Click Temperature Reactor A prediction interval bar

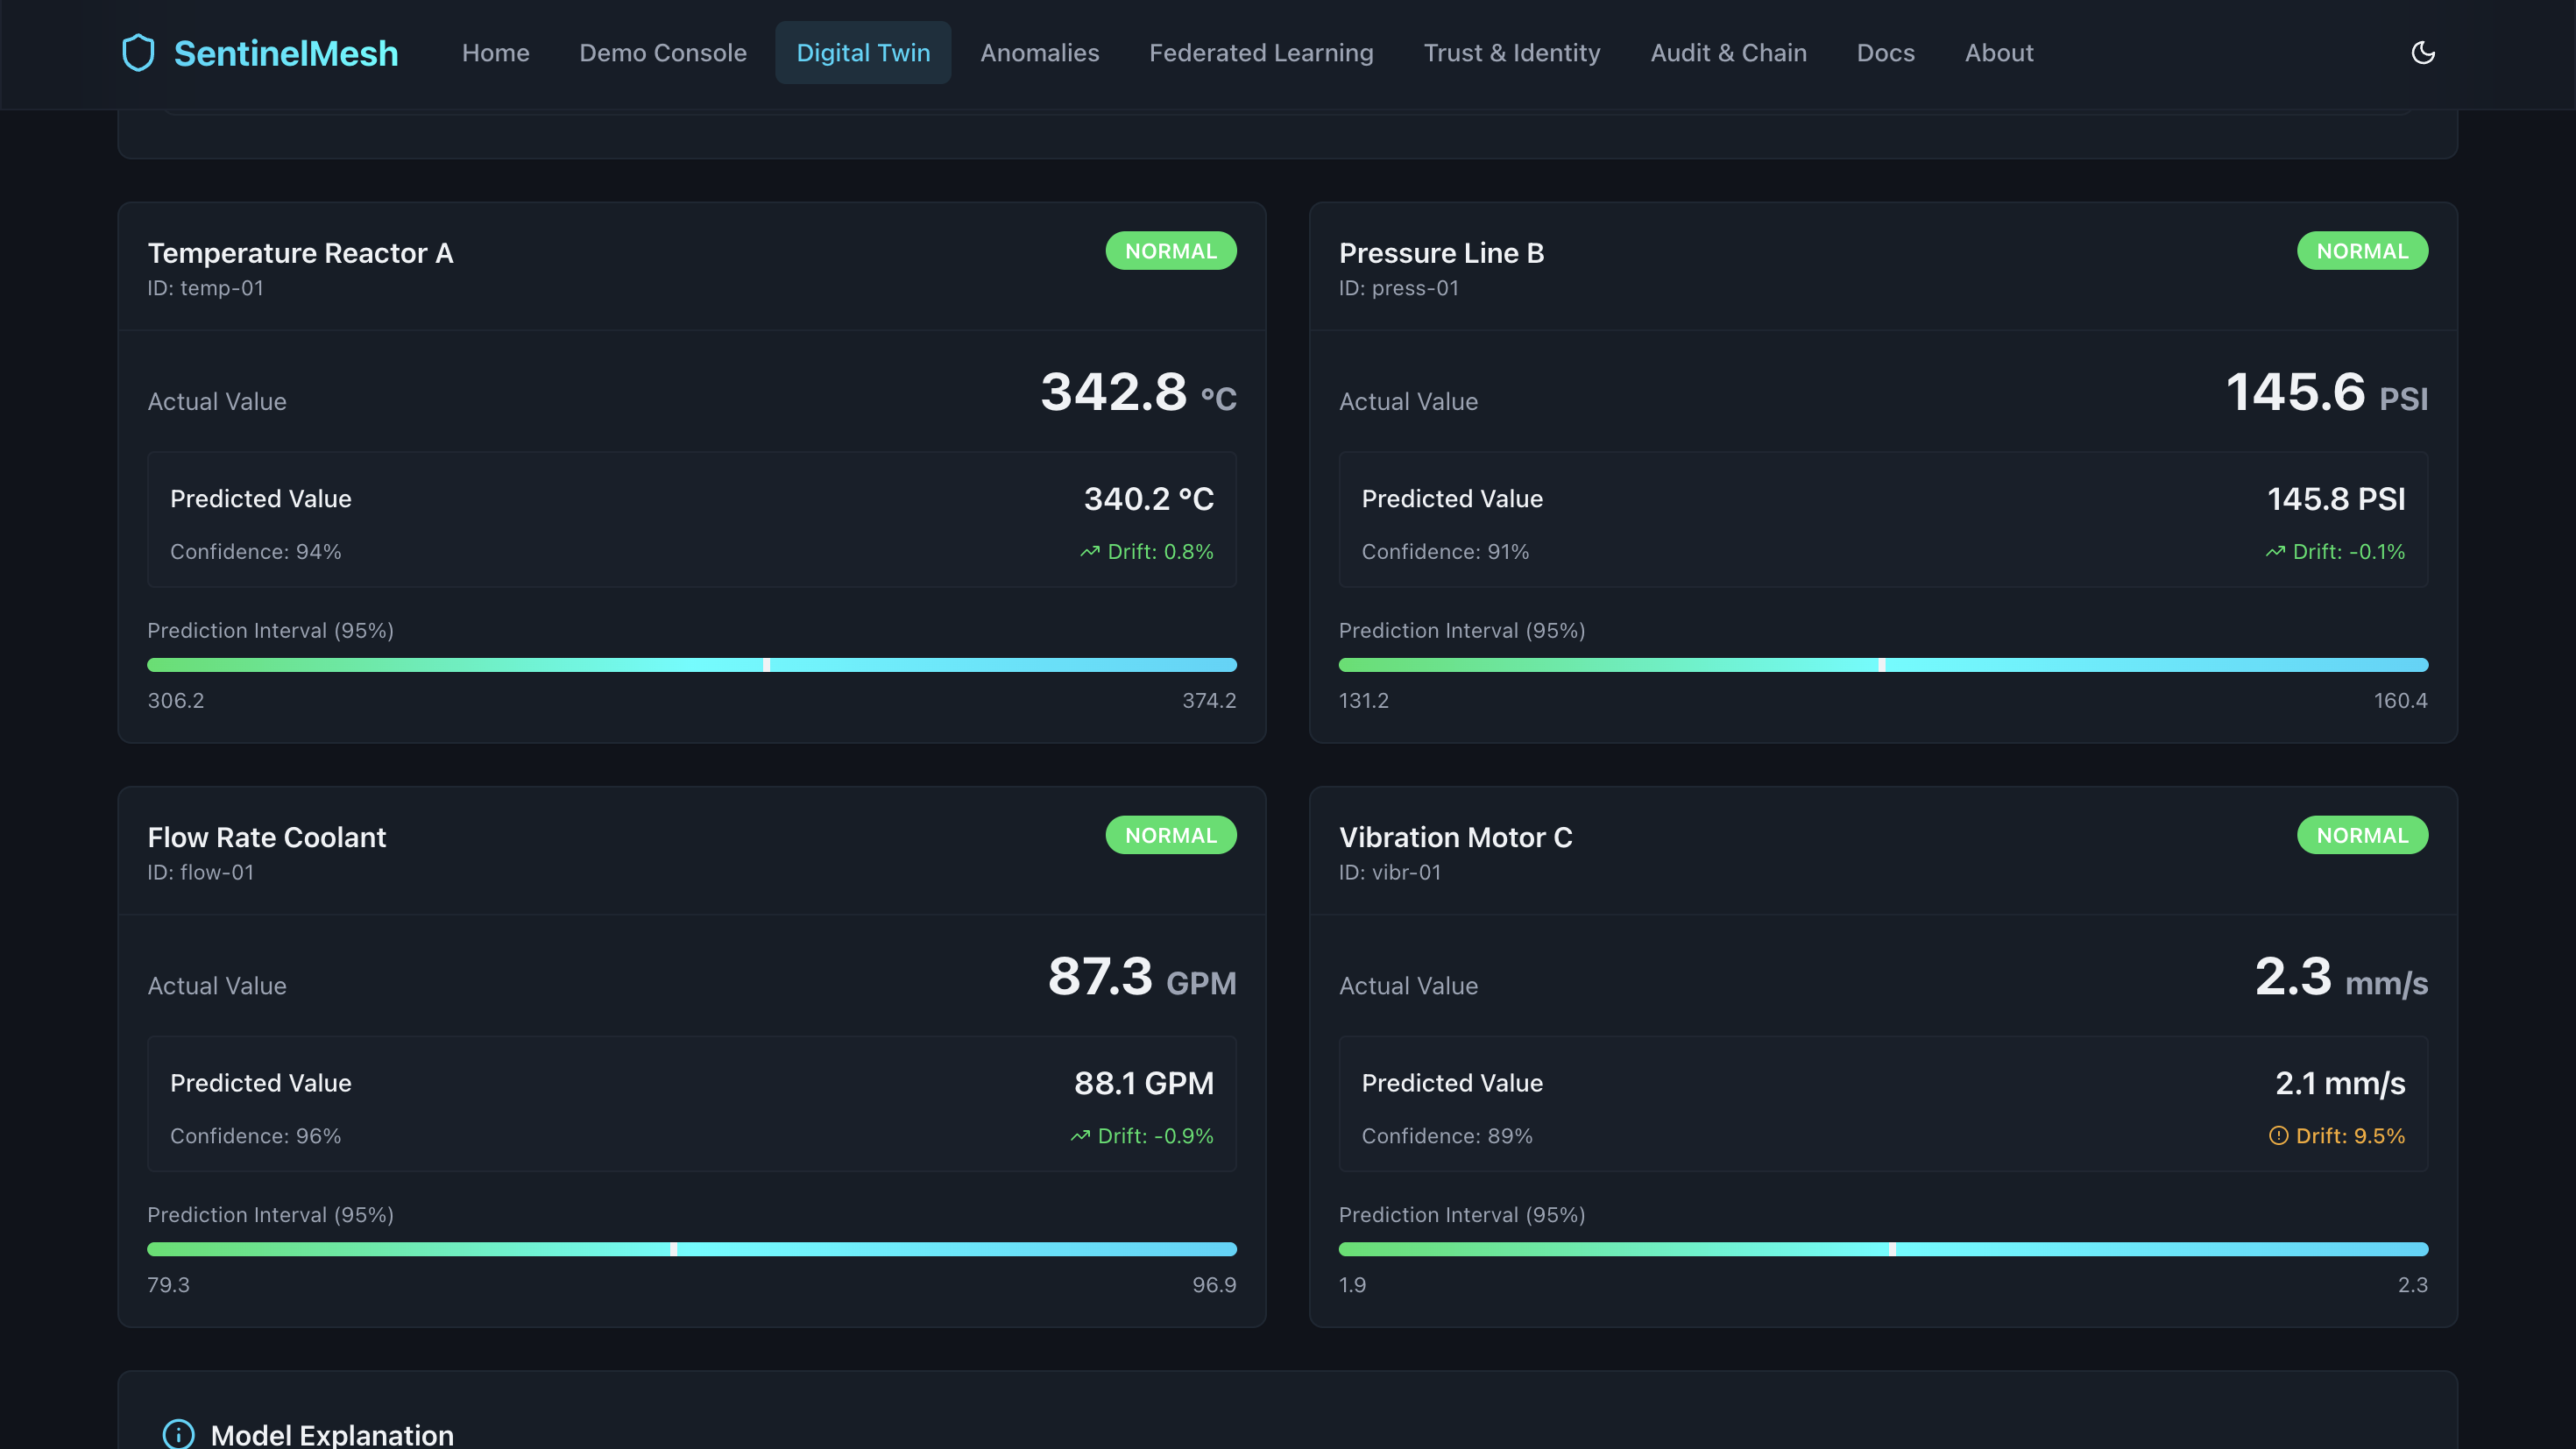[691, 665]
